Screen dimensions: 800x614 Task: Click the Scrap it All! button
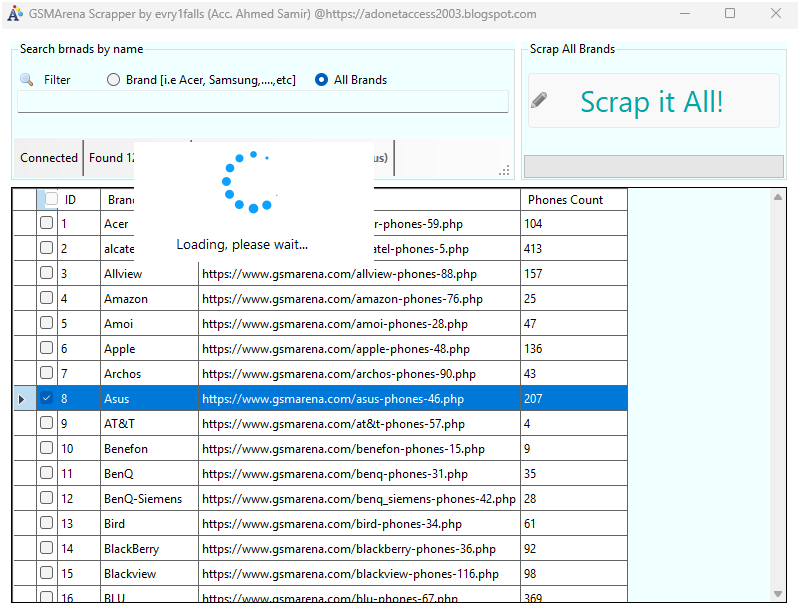pos(654,101)
